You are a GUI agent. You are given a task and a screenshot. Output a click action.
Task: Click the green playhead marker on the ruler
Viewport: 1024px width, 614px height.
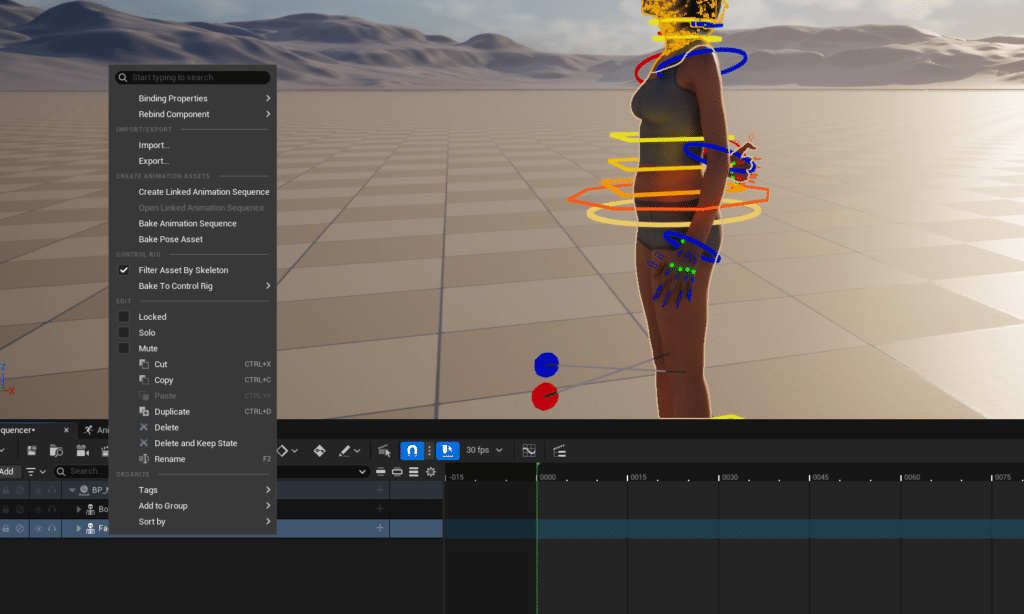(x=538, y=466)
